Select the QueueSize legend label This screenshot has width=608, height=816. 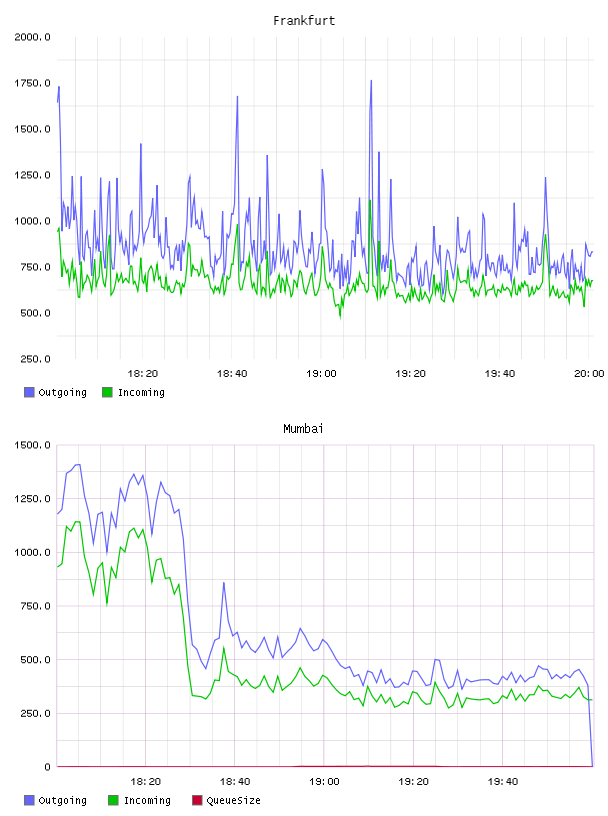tap(233, 801)
